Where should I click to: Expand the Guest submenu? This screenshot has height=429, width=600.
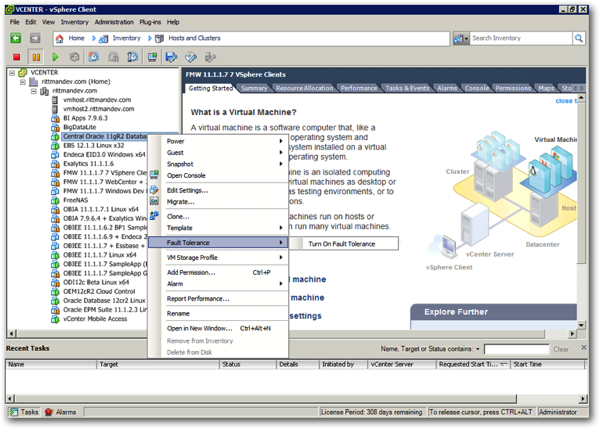coord(281,152)
